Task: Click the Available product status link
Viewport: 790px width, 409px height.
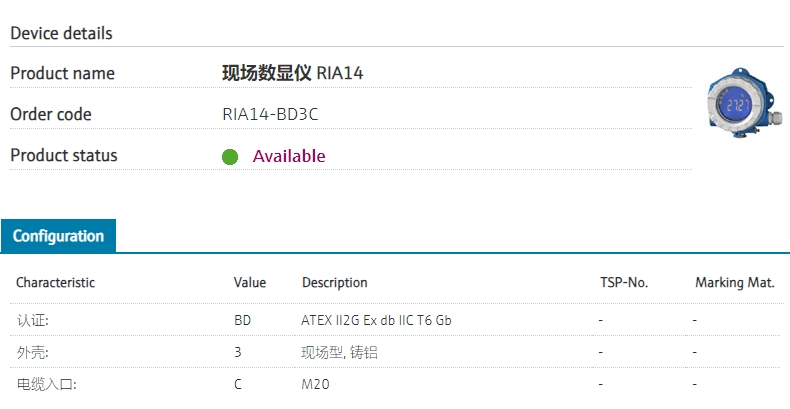Action: pyautogui.click(x=288, y=156)
